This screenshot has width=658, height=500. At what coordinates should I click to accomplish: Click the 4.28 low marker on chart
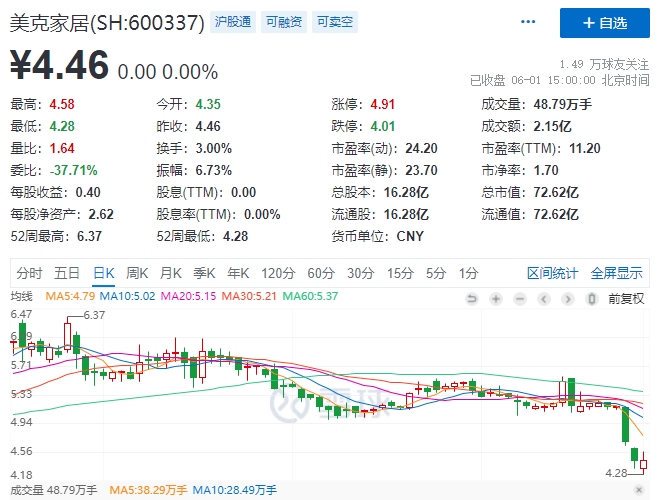pyautogui.click(x=616, y=473)
